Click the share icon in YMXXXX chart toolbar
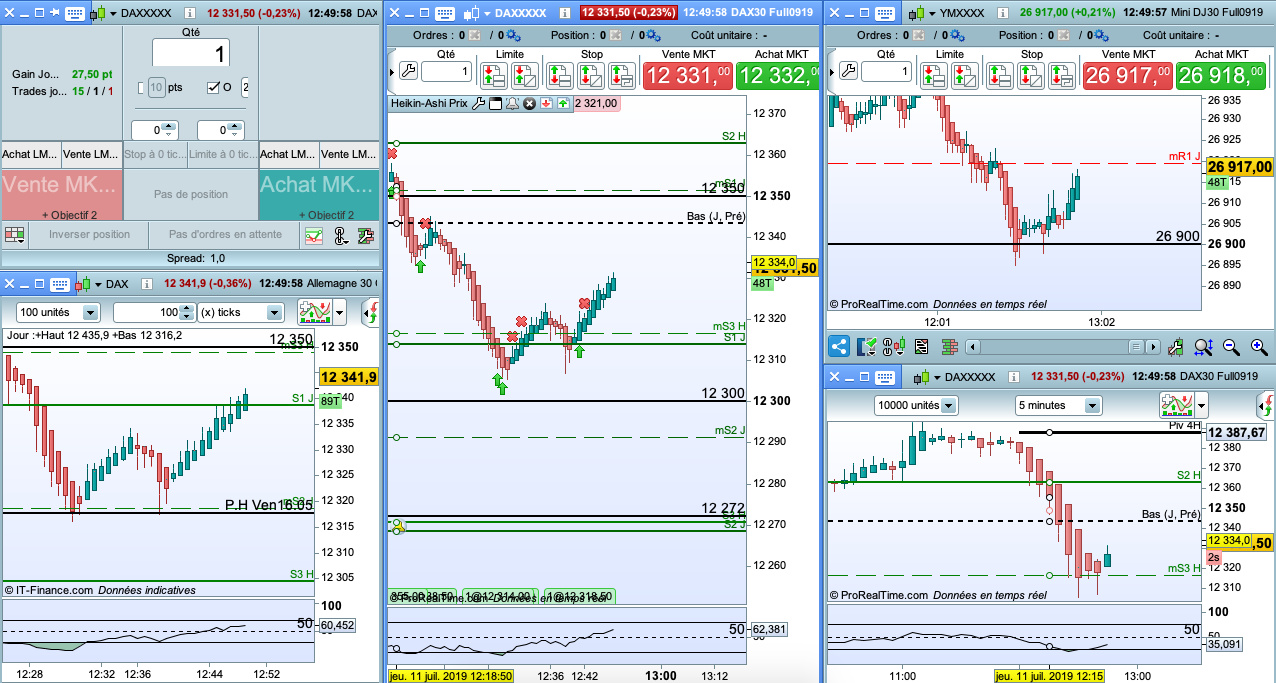 coord(839,347)
